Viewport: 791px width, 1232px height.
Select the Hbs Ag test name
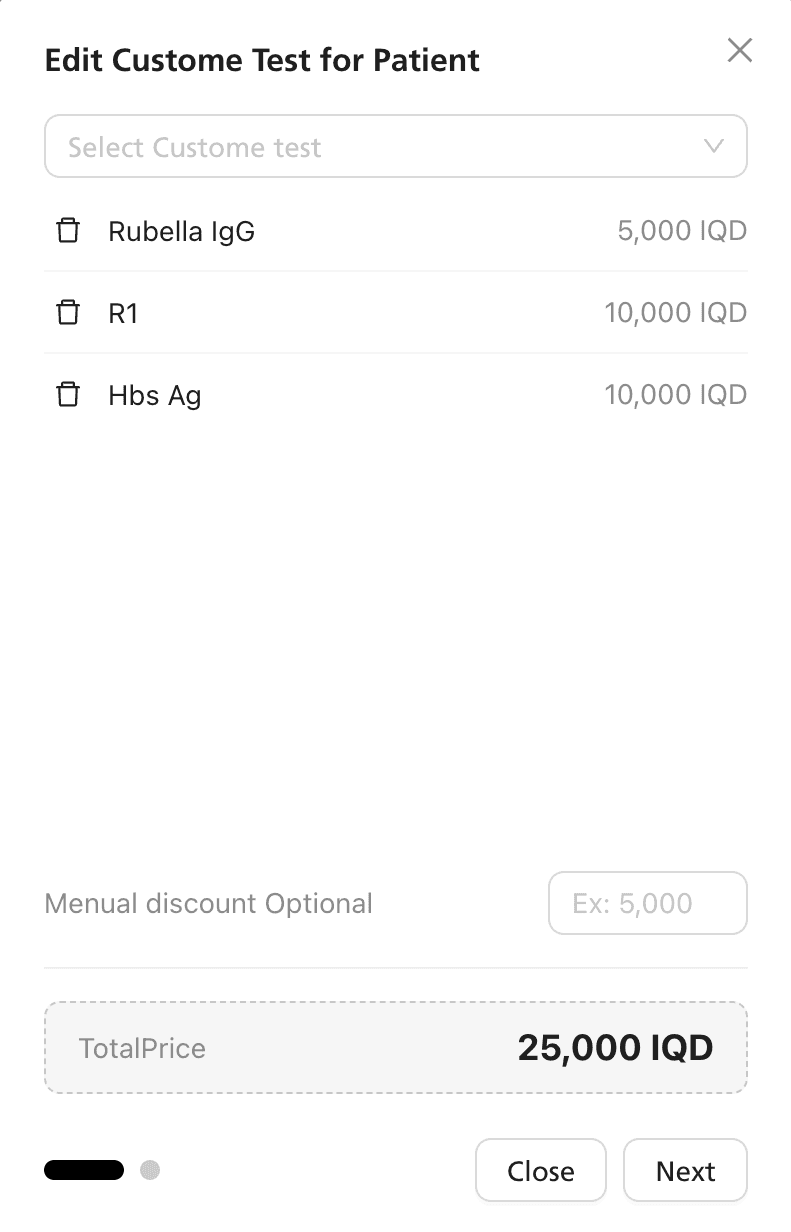click(155, 396)
